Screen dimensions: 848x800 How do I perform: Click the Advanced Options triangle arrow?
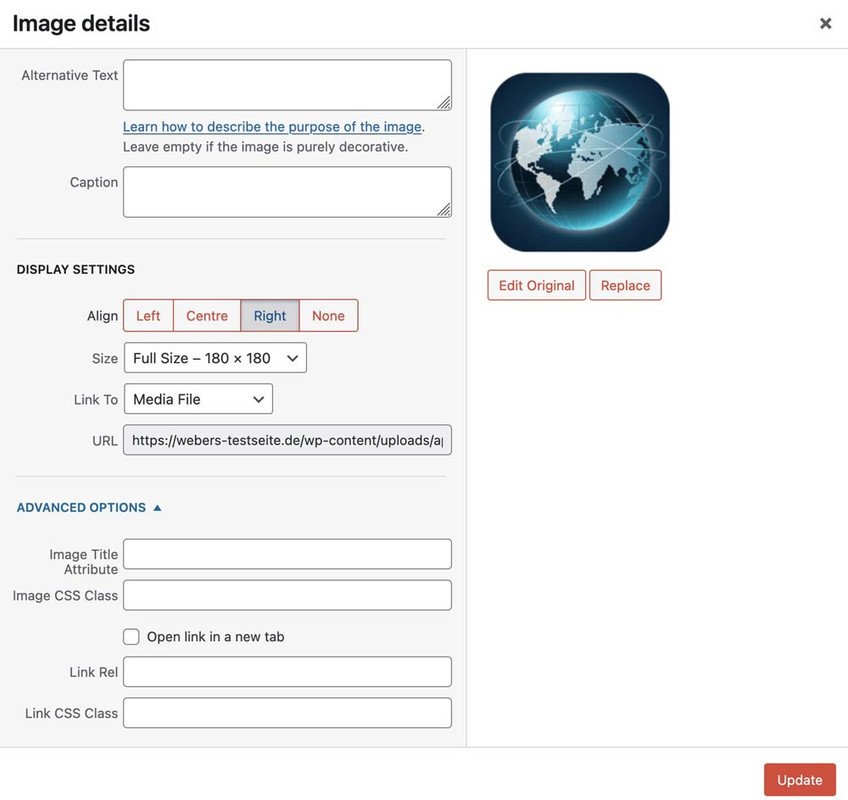tap(157, 507)
